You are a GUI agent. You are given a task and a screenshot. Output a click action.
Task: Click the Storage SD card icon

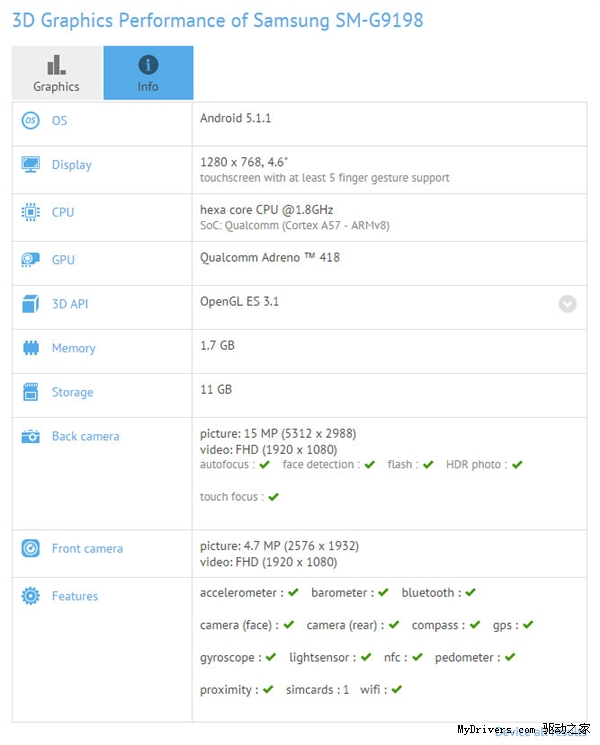click(x=30, y=392)
